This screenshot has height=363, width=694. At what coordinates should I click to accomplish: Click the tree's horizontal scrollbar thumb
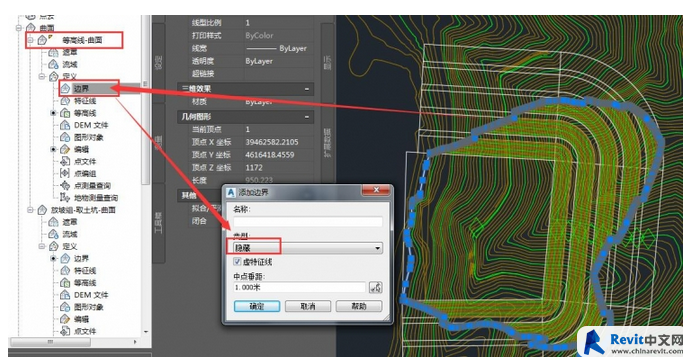coord(51,342)
